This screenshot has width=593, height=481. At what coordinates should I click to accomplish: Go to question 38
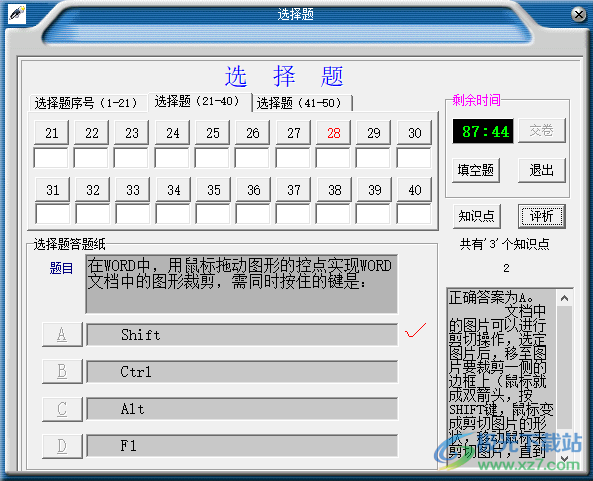335,189
